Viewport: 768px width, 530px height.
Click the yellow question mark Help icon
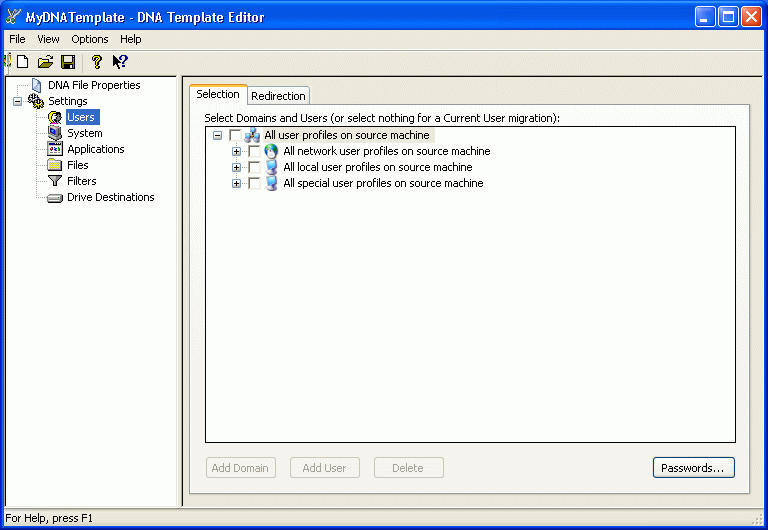click(x=96, y=62)
